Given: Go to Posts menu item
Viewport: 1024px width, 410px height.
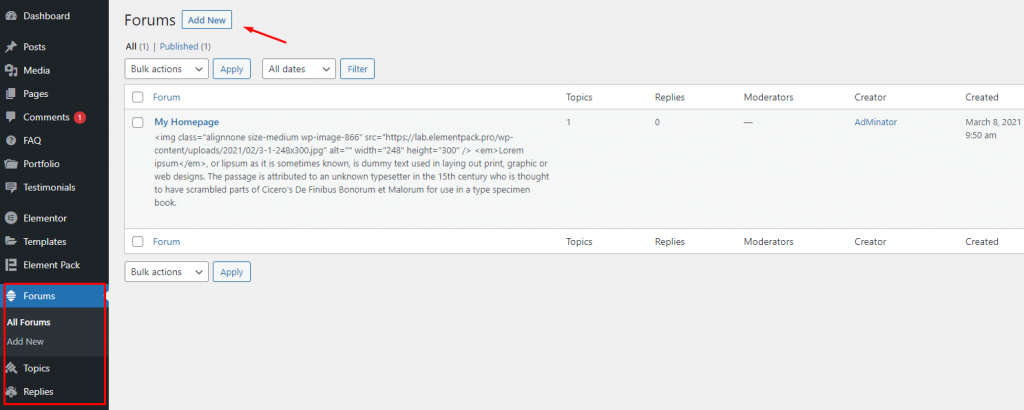Looking at the screenshot, I should click(54, 47).
